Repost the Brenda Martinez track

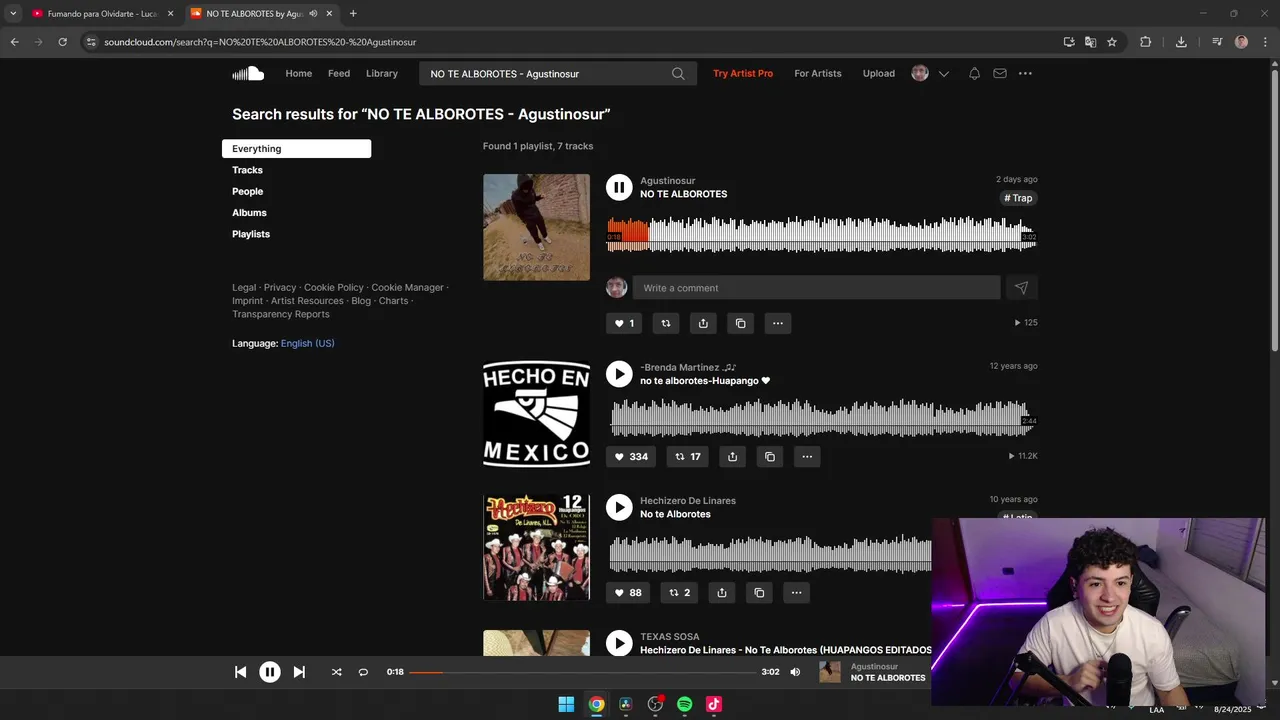click(687, 456)
